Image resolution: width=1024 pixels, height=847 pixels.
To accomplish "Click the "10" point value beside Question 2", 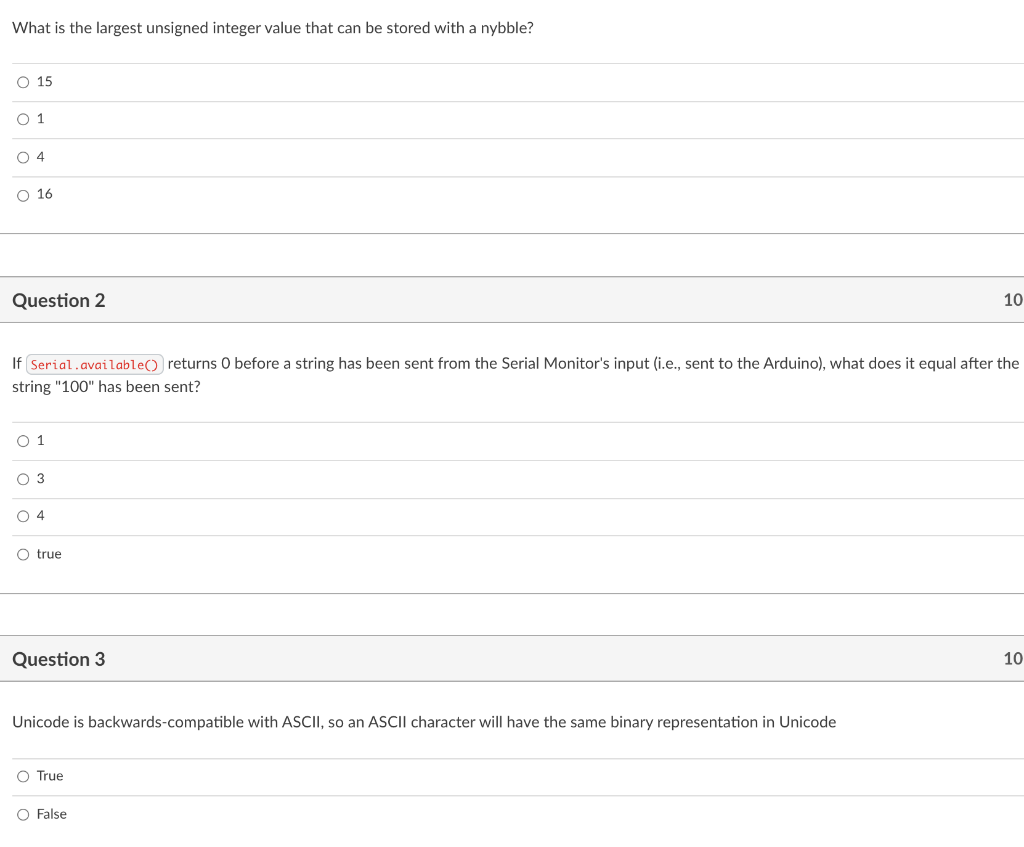I will (1014, 300).
